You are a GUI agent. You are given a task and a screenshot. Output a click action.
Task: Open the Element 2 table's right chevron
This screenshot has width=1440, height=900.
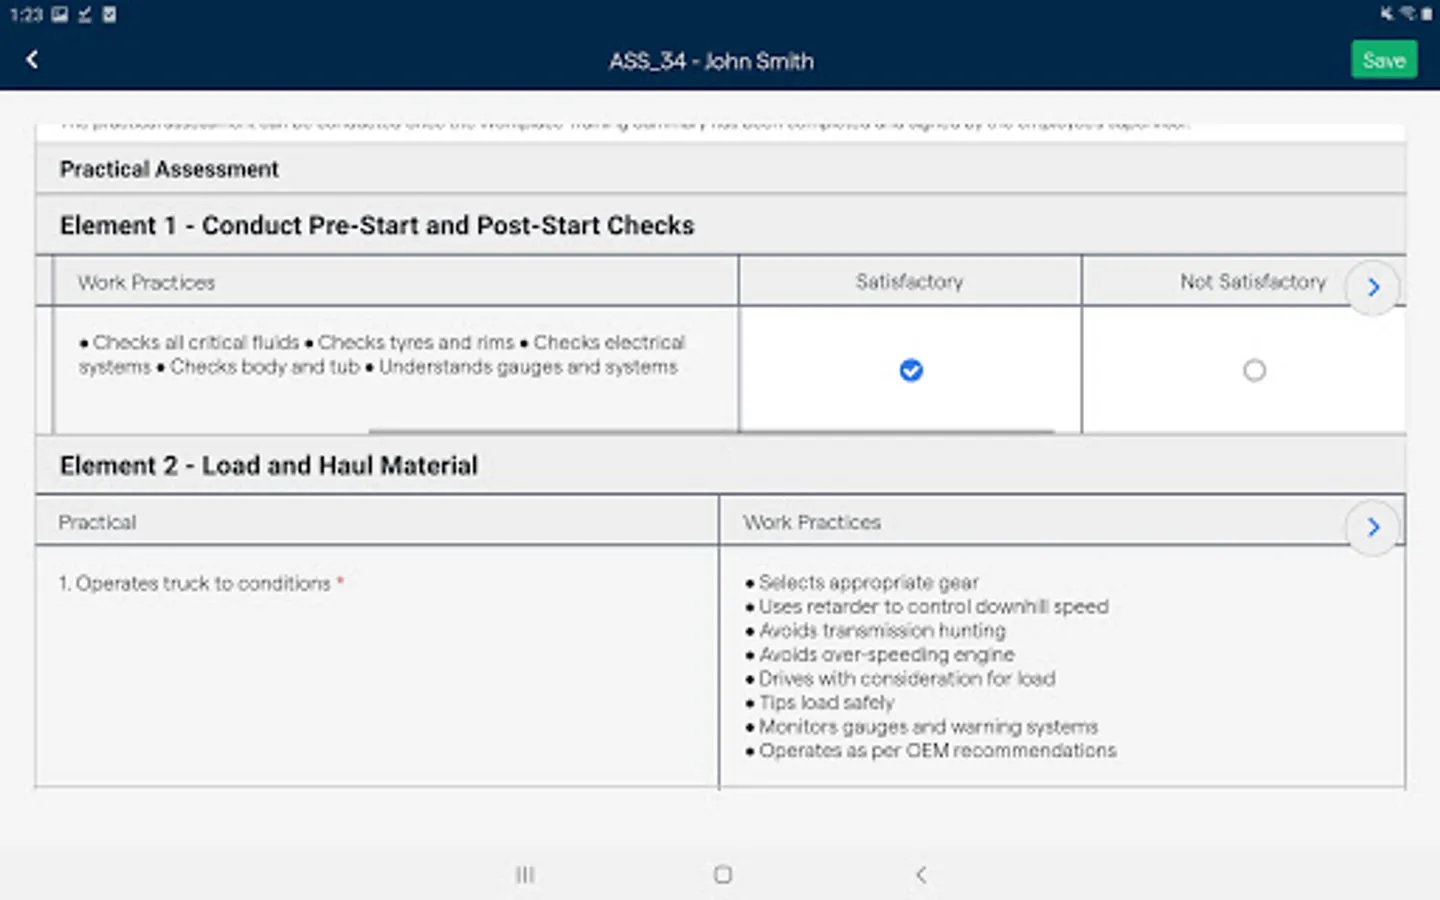pos(1373,527)
